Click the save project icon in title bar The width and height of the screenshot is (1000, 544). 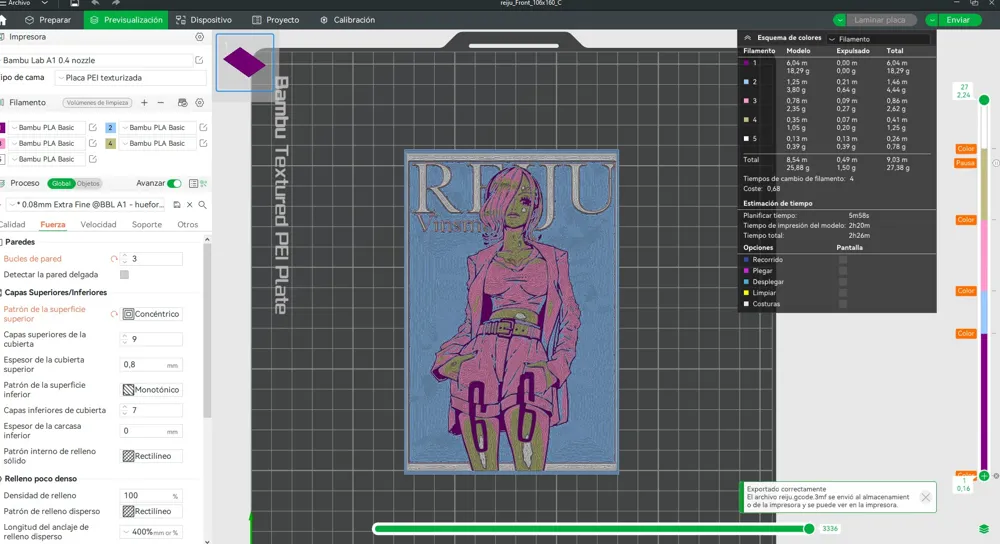(75, 3)
